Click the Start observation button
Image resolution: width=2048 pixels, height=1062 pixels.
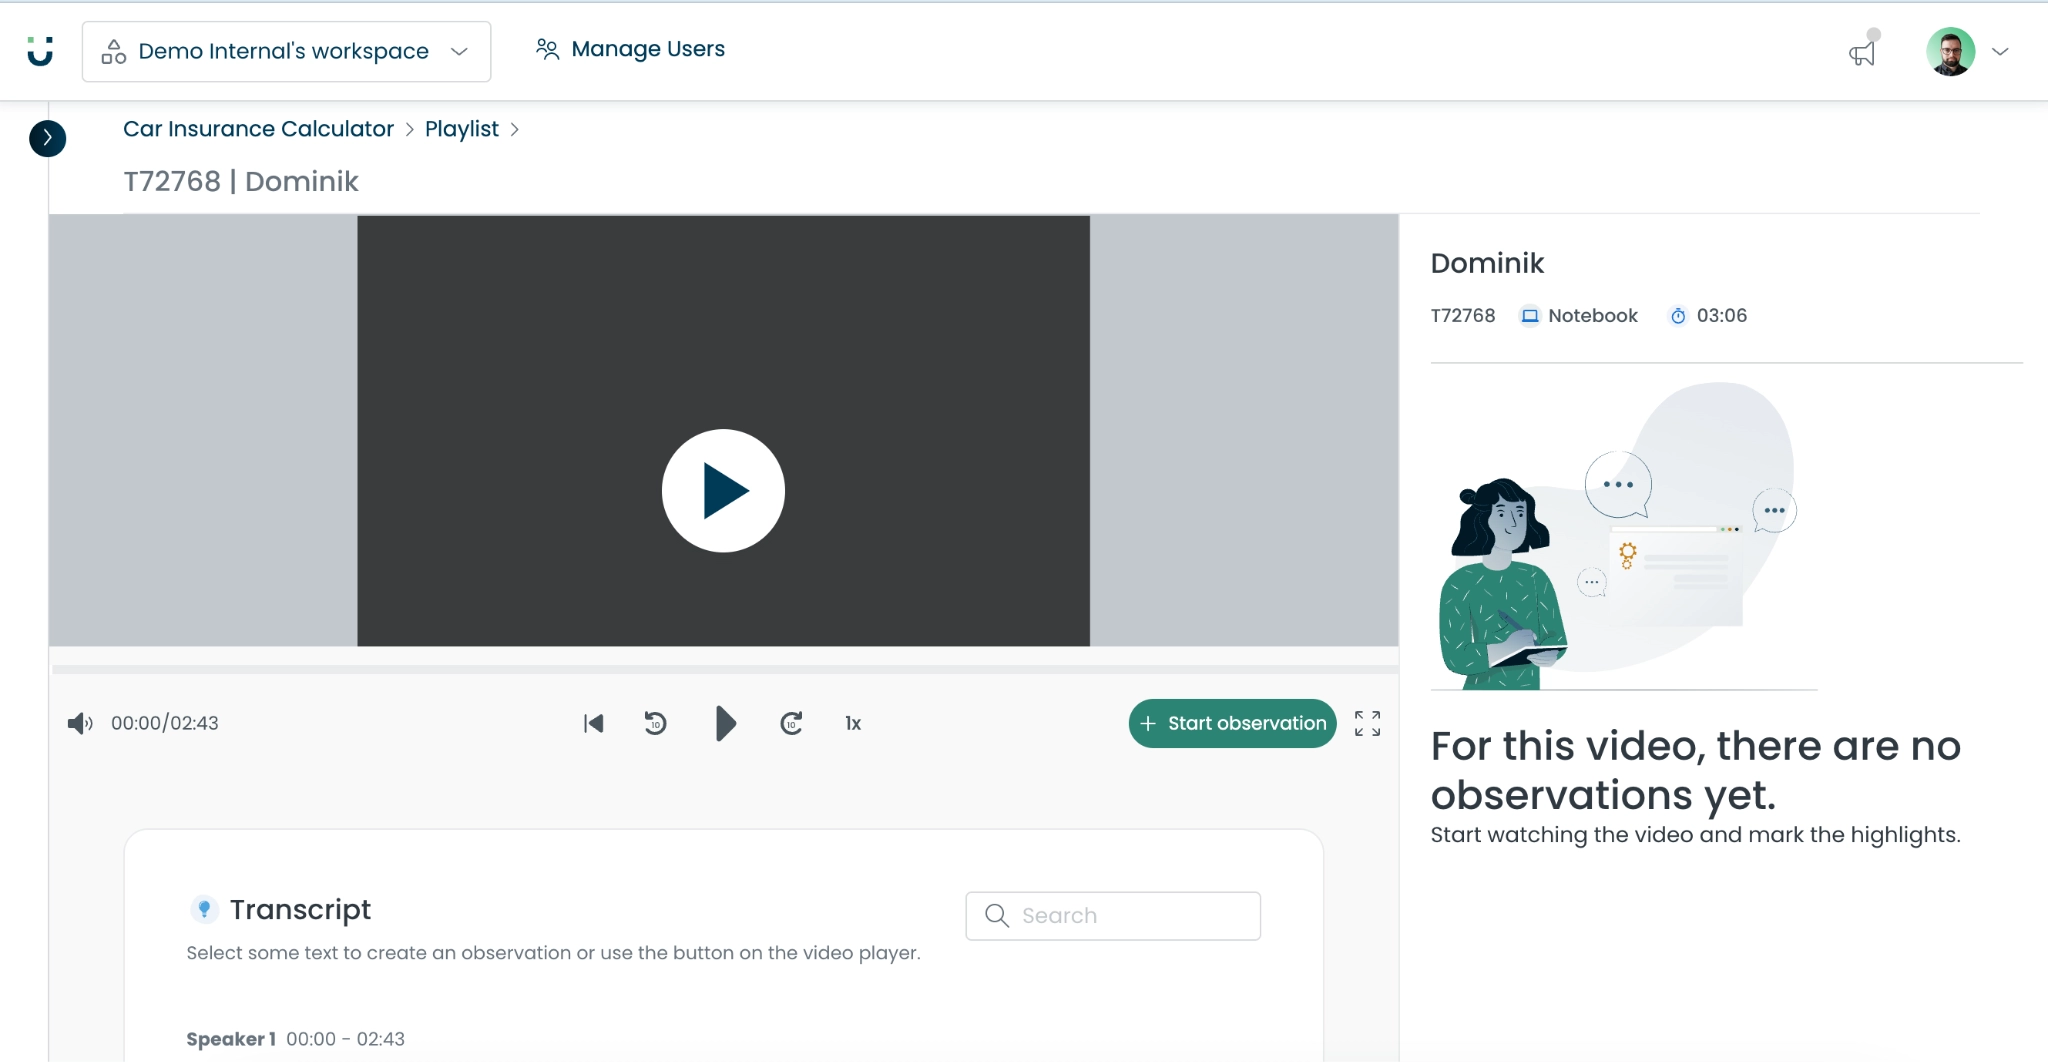pos(1232,723)
